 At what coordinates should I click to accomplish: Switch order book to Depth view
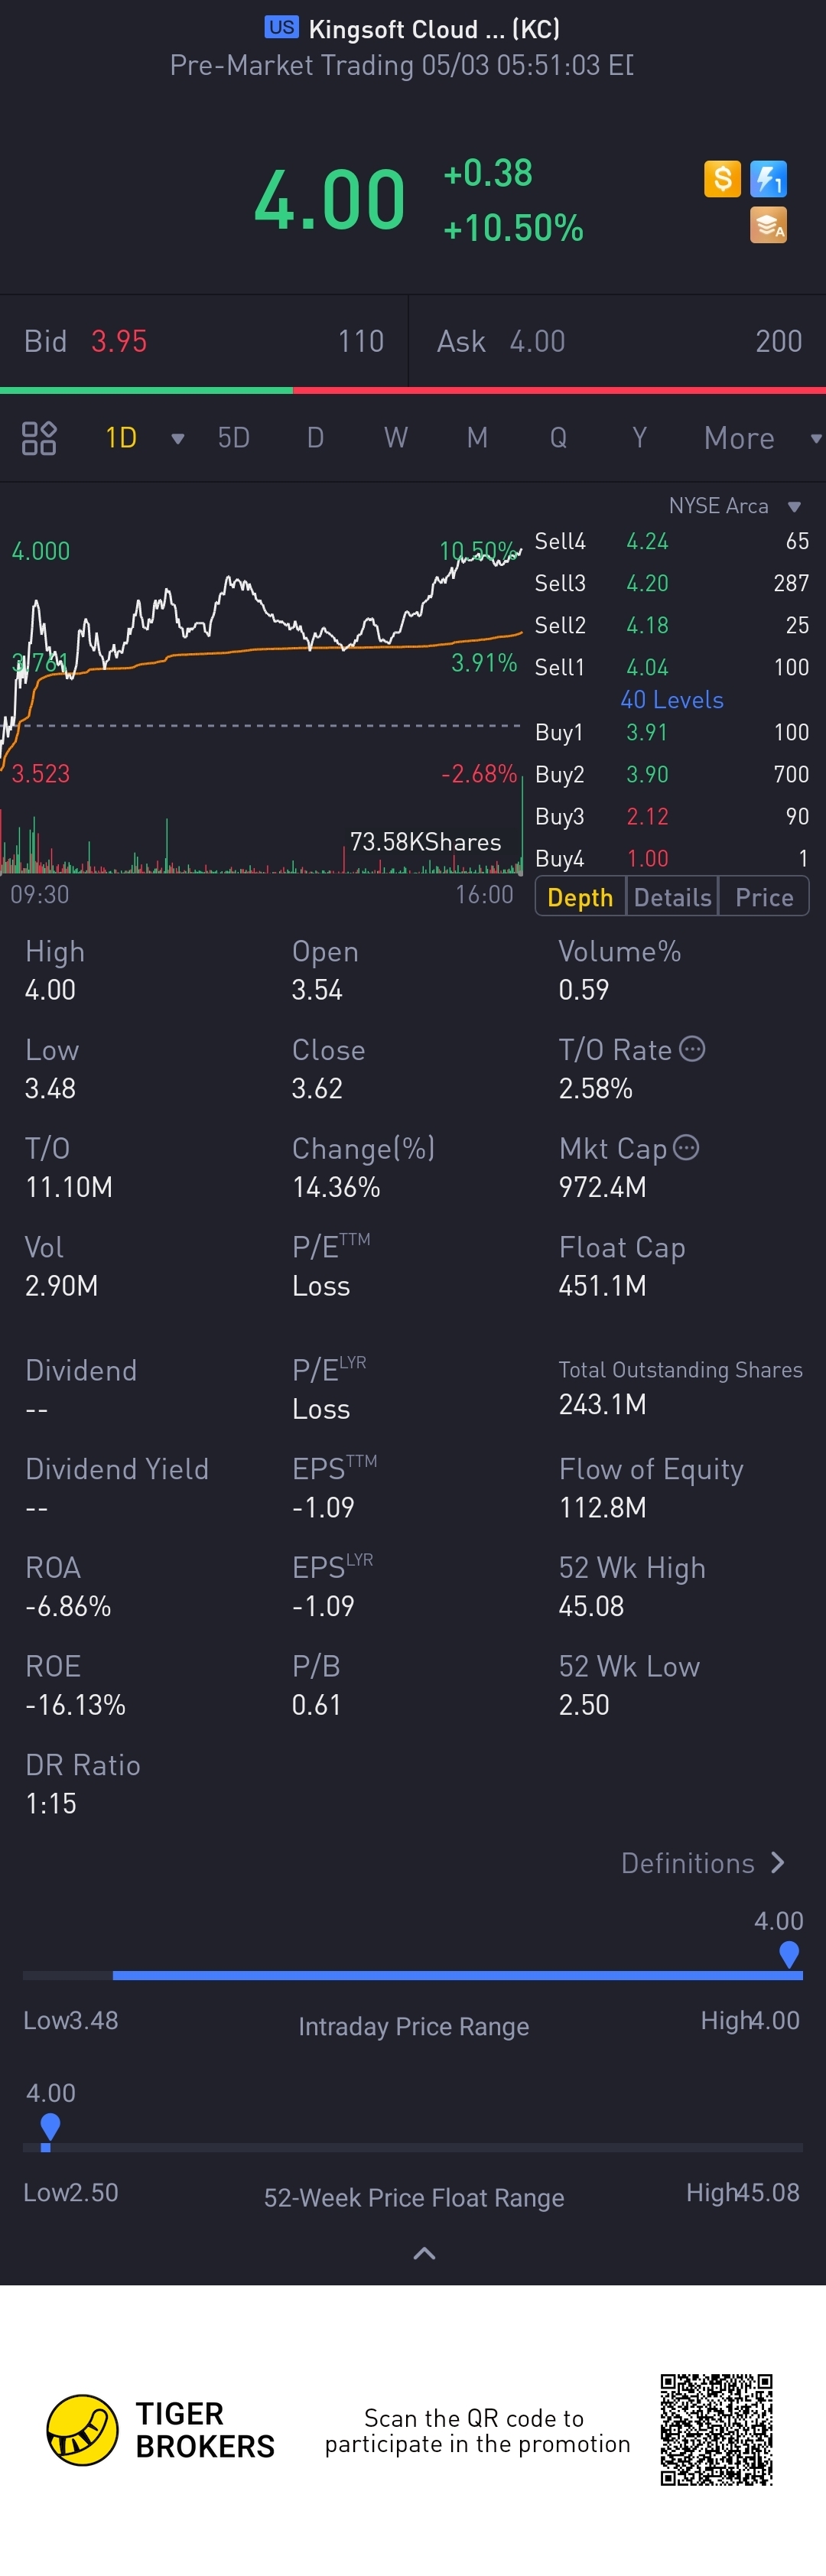pyautogui.click(x=580, y=897)
